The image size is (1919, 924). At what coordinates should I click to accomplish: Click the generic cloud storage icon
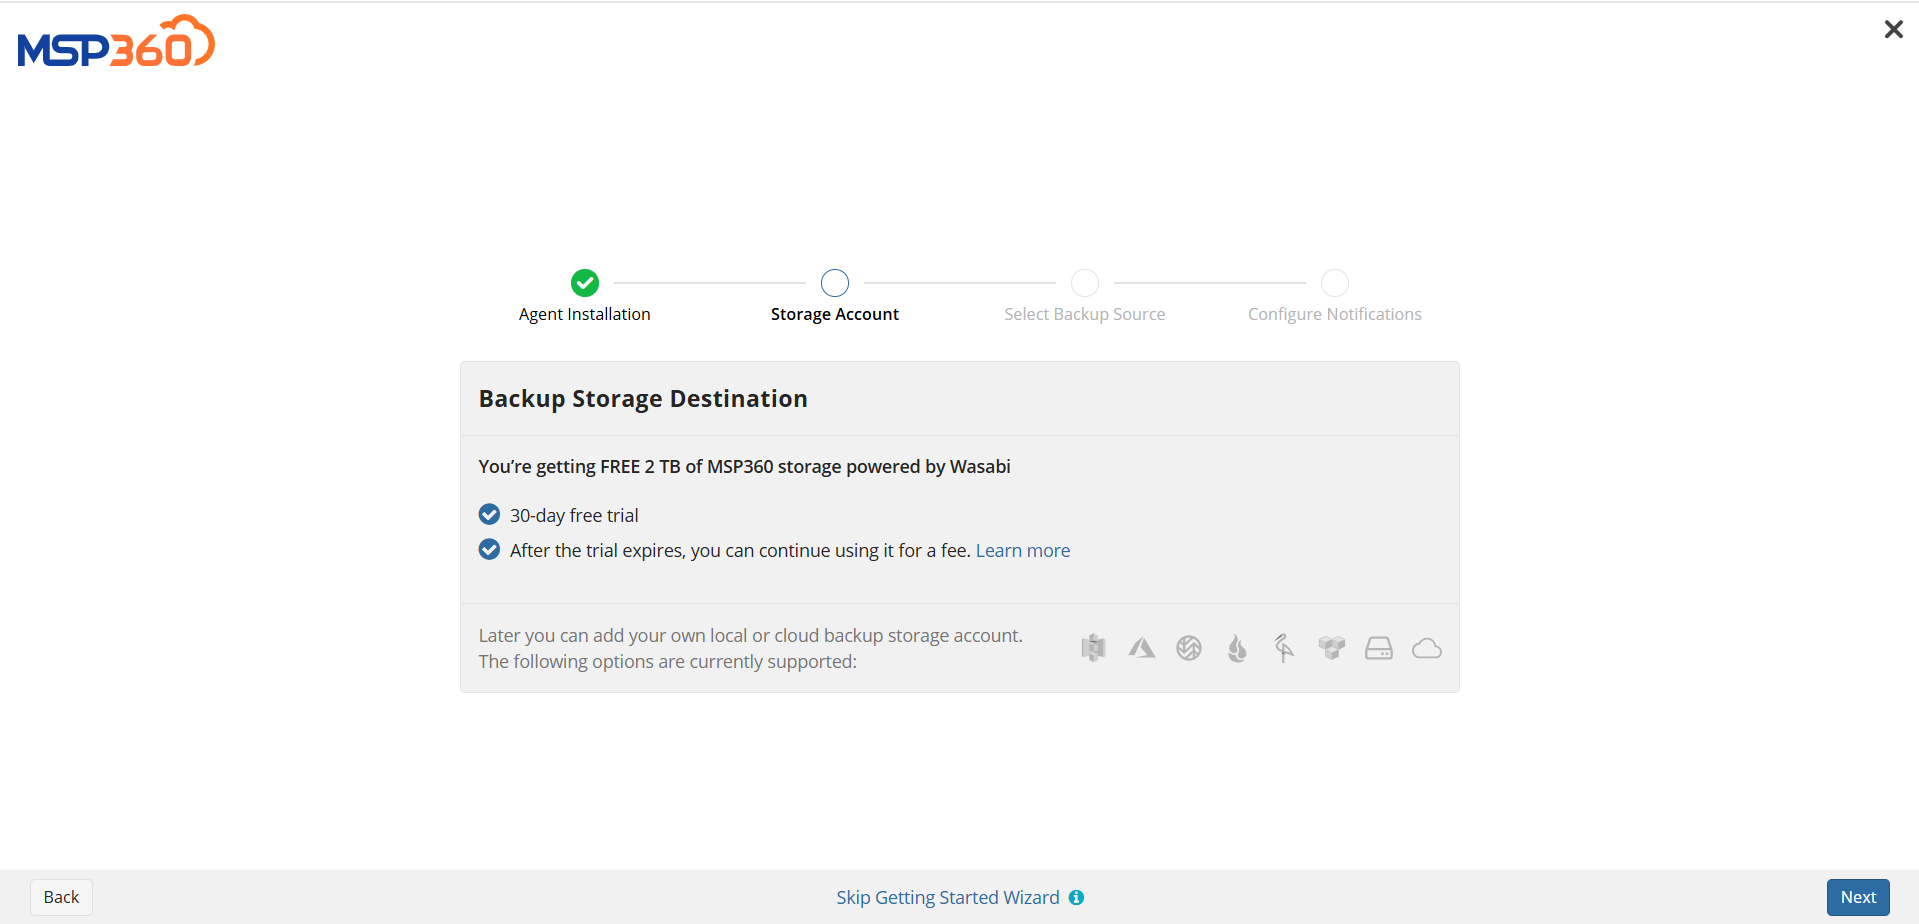[1427, 648]
